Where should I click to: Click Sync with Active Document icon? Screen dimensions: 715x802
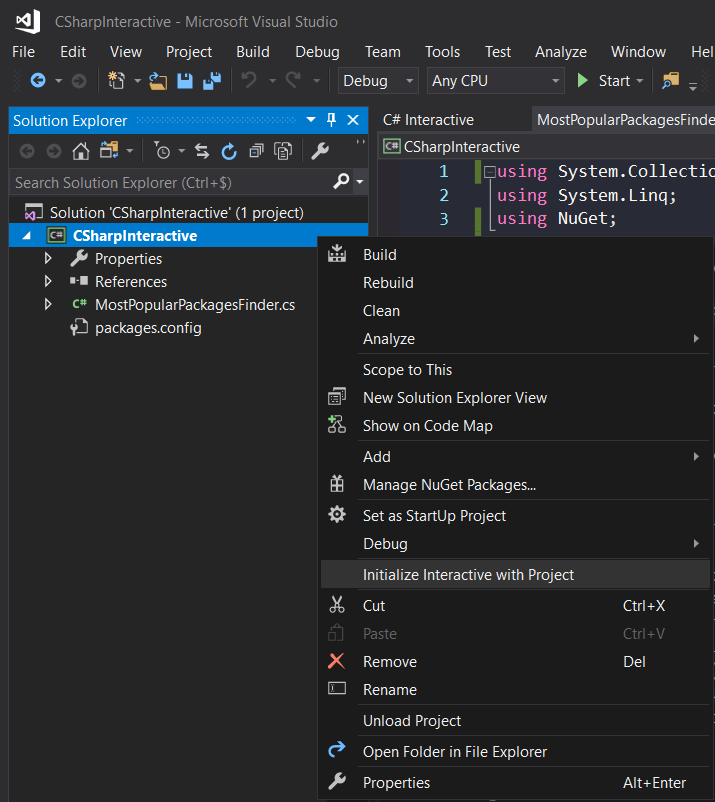point(202,151)
